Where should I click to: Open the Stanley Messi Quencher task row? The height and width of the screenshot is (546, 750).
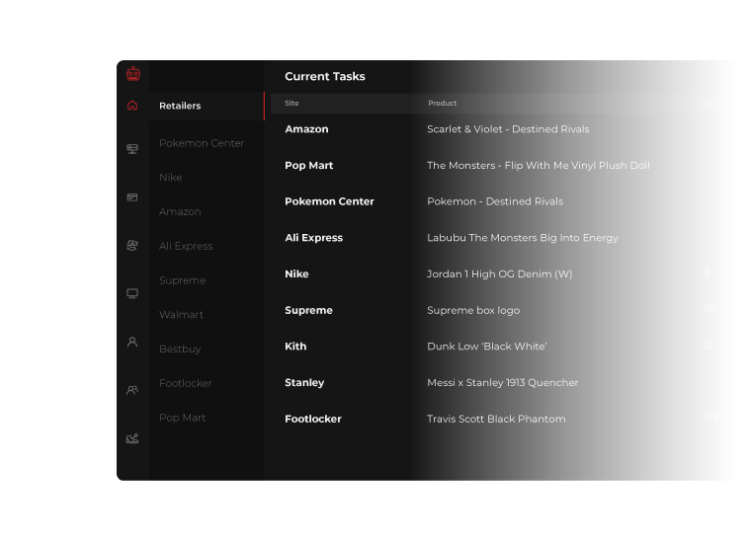(x=497, y=382)
